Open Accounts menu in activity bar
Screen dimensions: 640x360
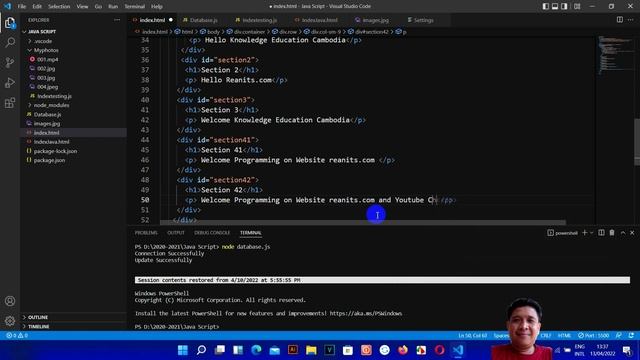[x=10, y=301]
